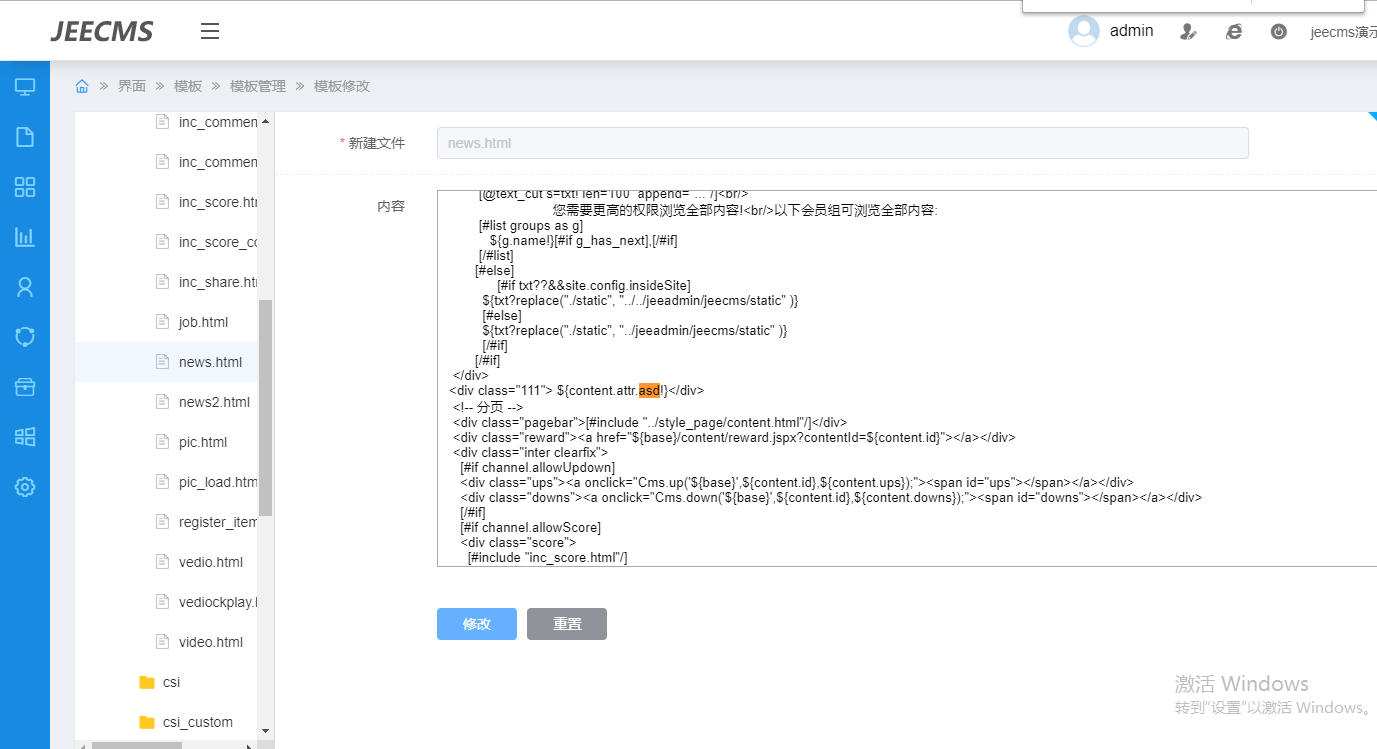The height and width of the screenshot is (749, 1377).
Task: Go to home via the breadcrumb house icon
Action: 82,86
